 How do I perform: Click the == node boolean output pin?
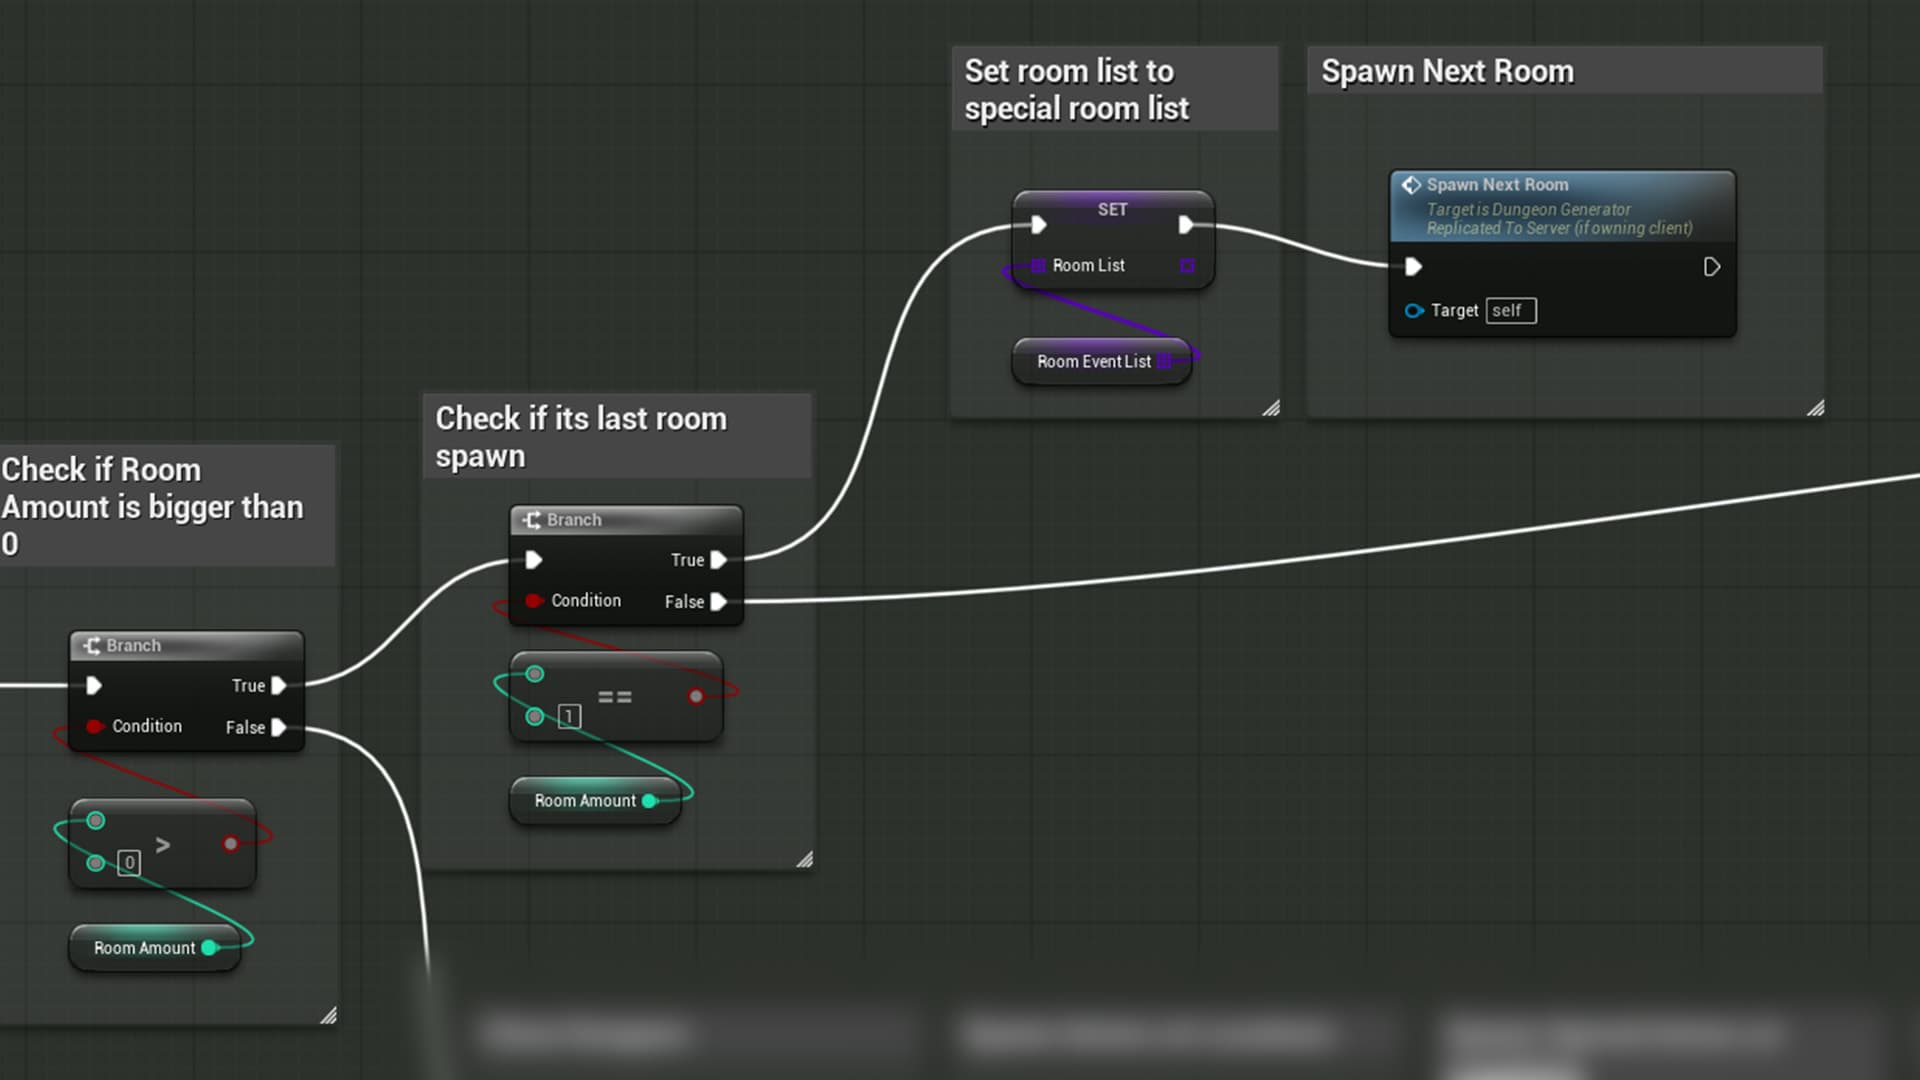(696, 697)
